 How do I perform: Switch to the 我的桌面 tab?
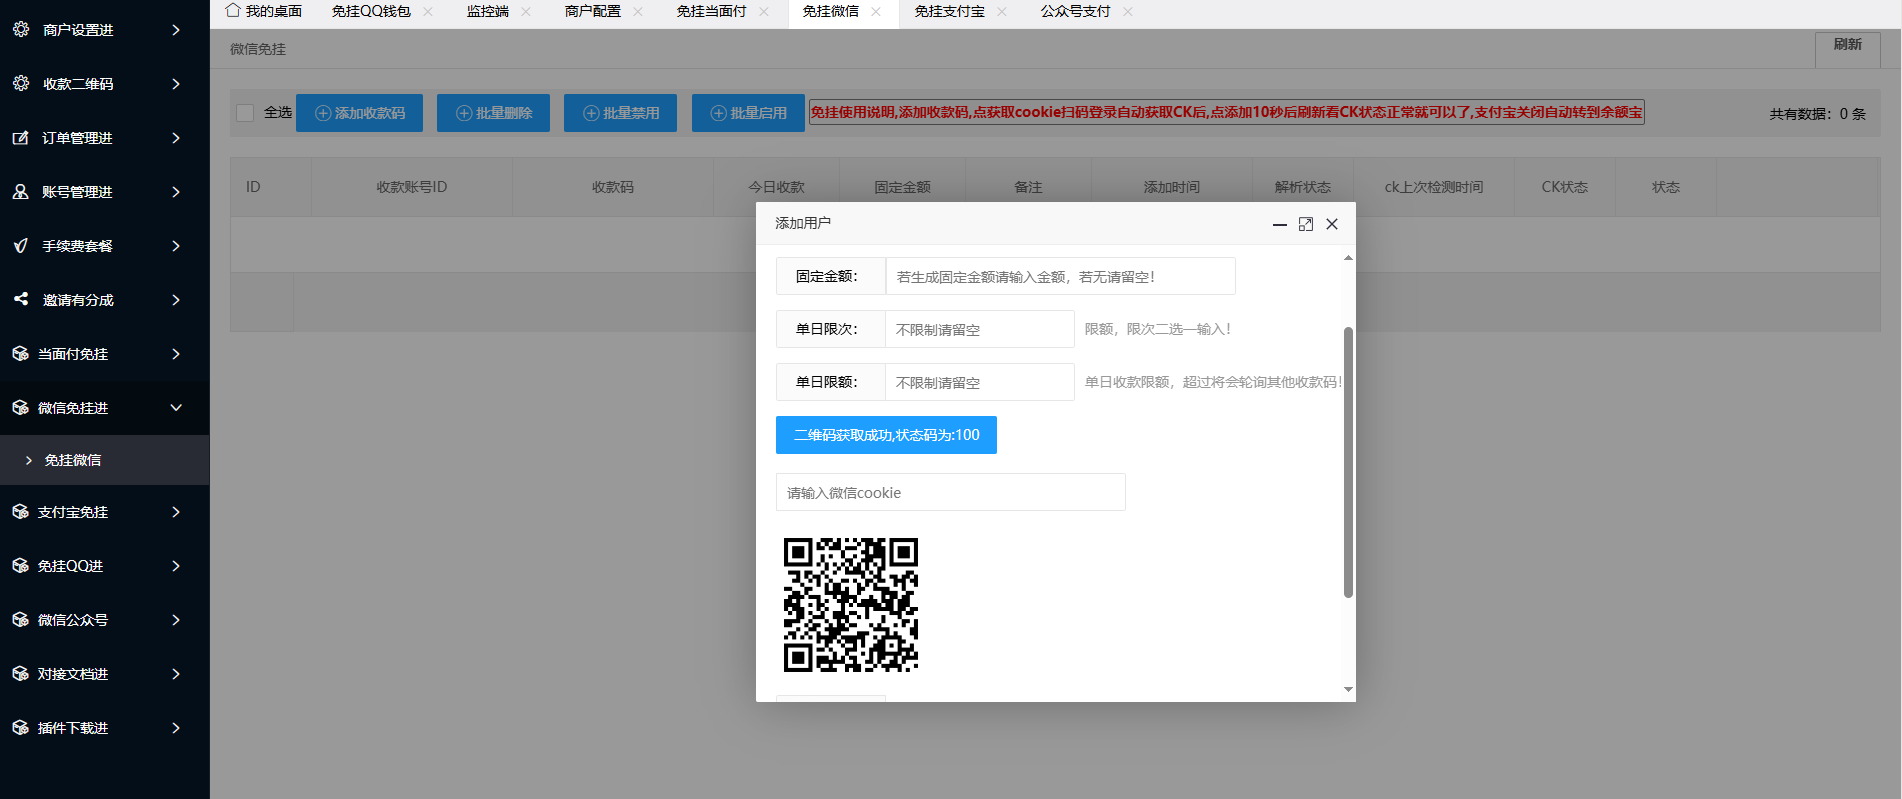point(264,11)
